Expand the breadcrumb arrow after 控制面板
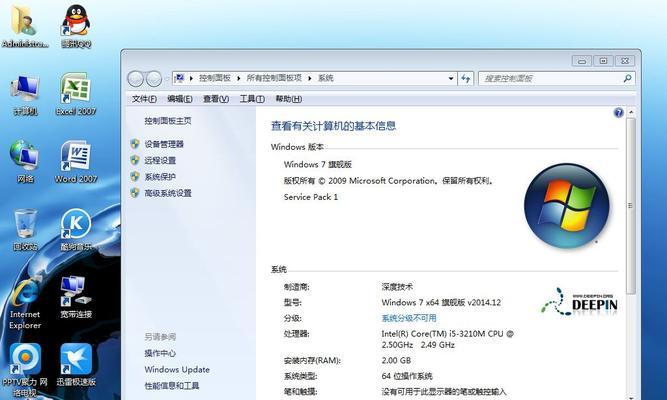Screen dimensions: 667x400 pyautogui.click(x=239, y=78)
